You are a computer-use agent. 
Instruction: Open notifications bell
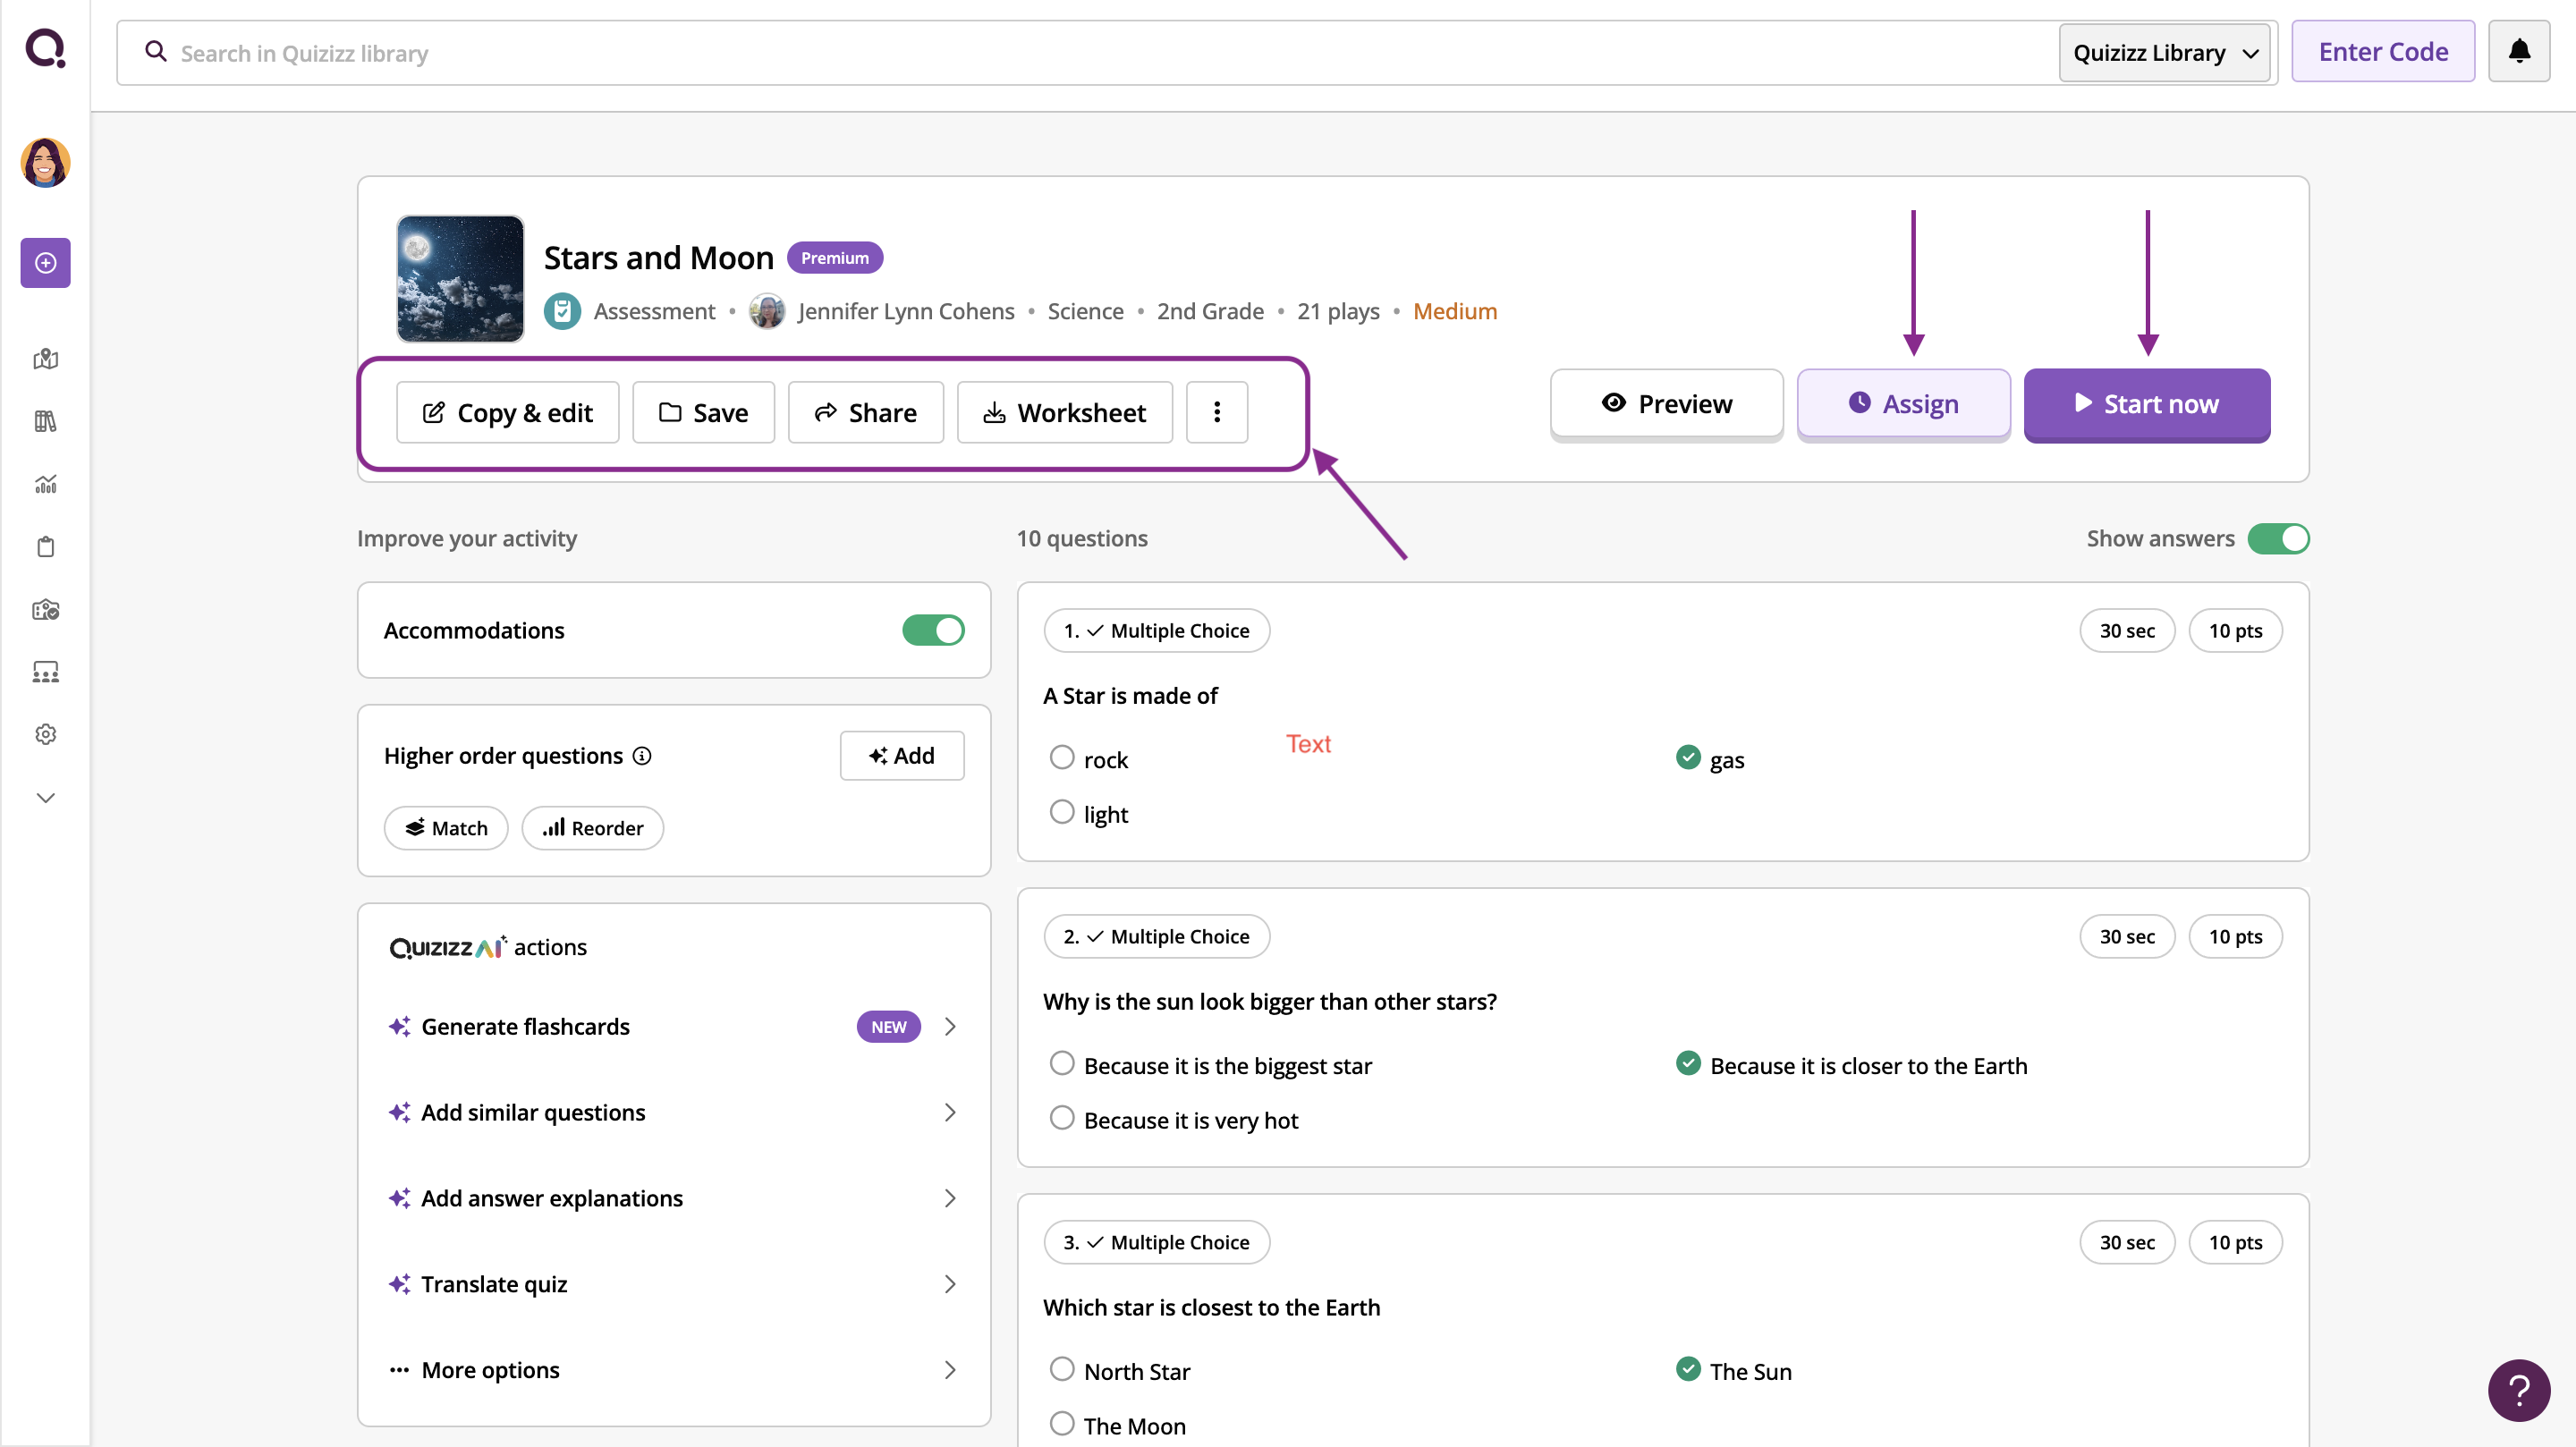click(2519, 51)
